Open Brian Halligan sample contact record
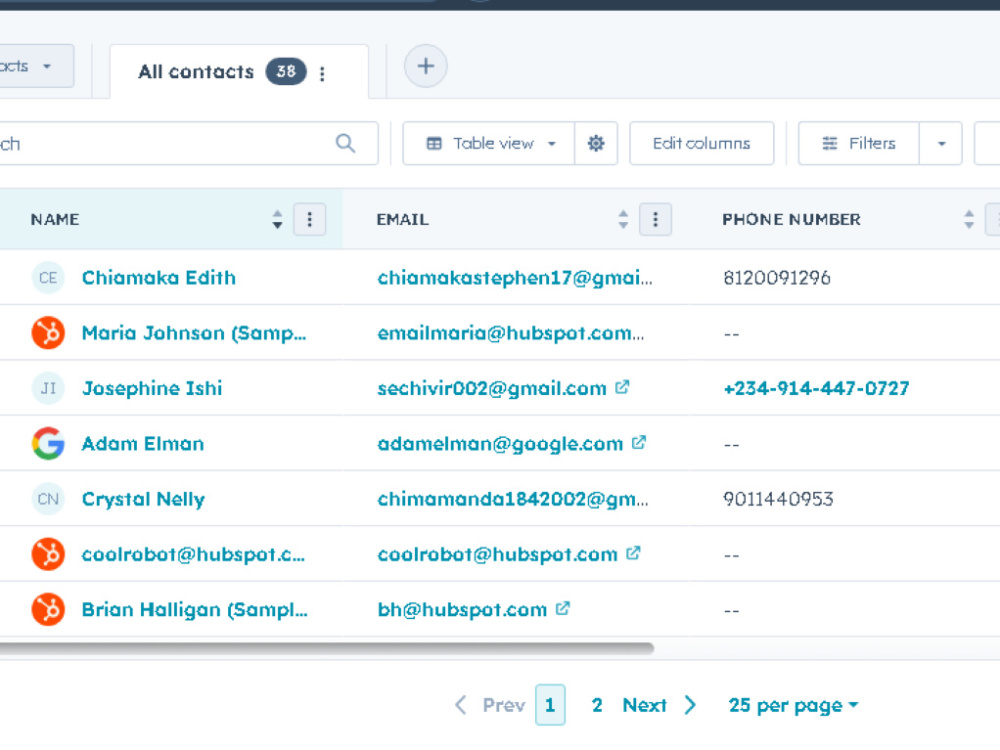The height and width of the screenshot is (750, 1000). pyautogui.click(x=195, y=610)
